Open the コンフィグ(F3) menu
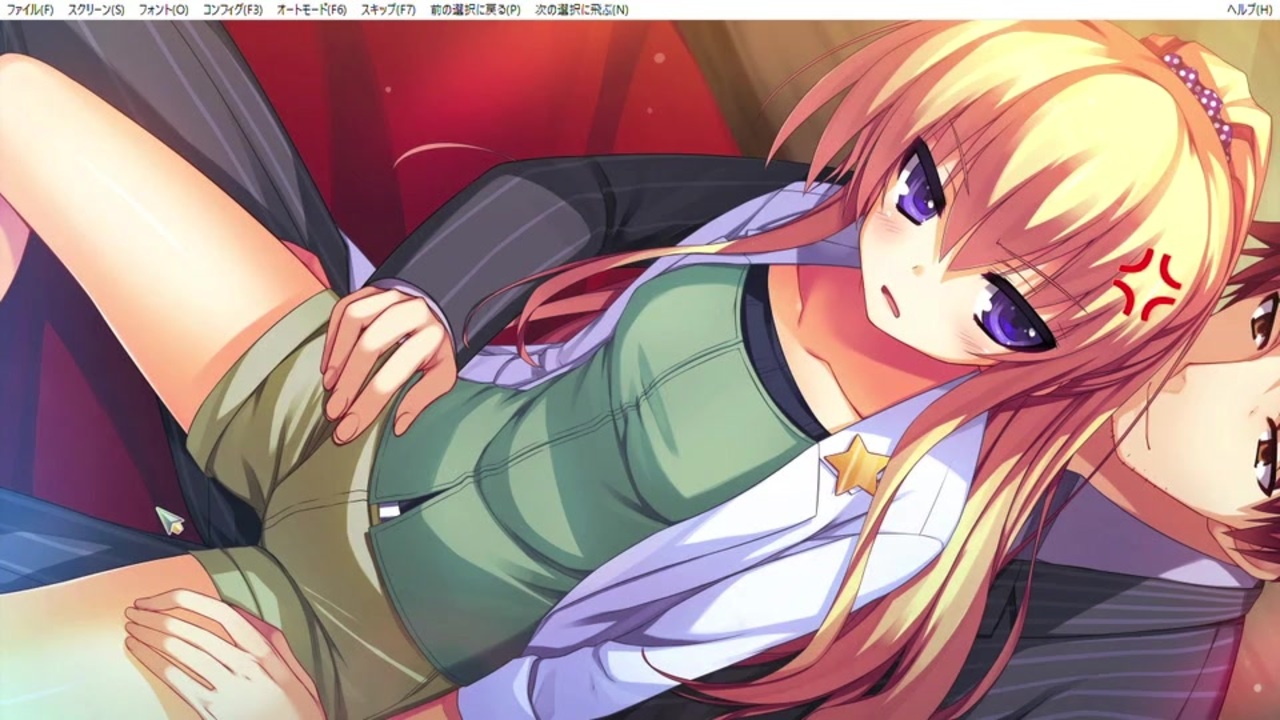 232,10
